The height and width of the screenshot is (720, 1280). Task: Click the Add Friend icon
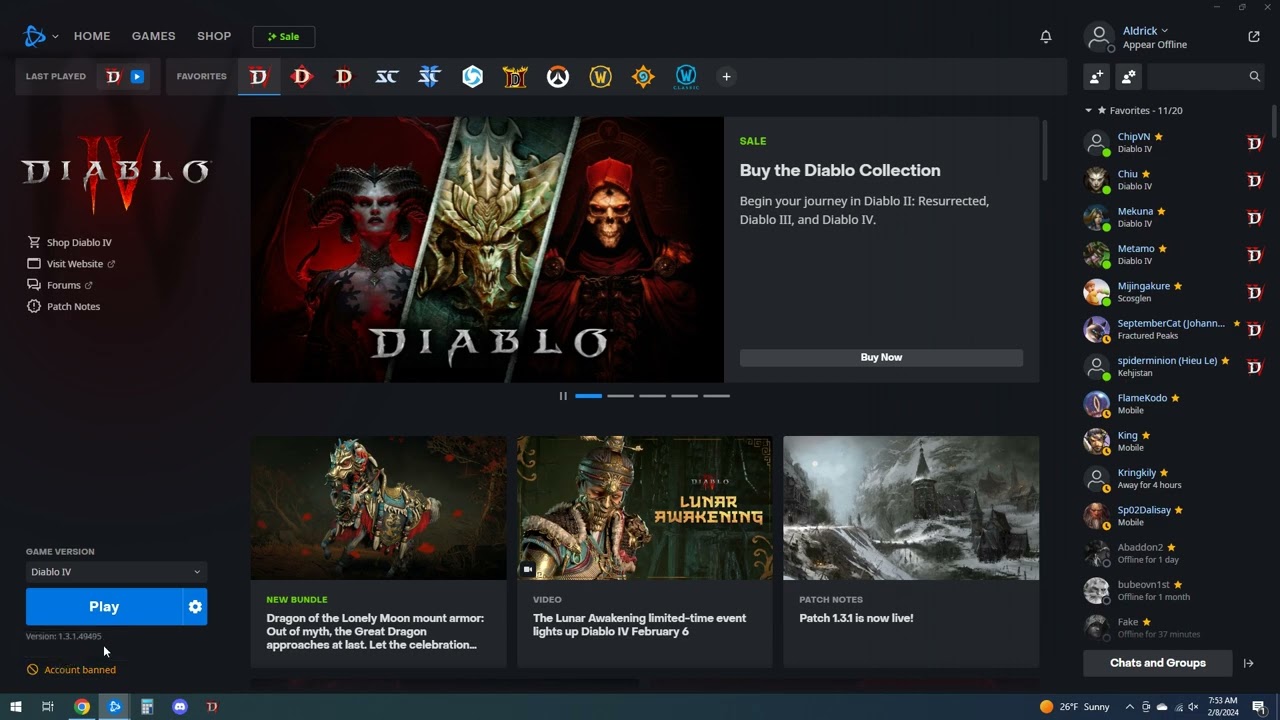[1097, 76]
